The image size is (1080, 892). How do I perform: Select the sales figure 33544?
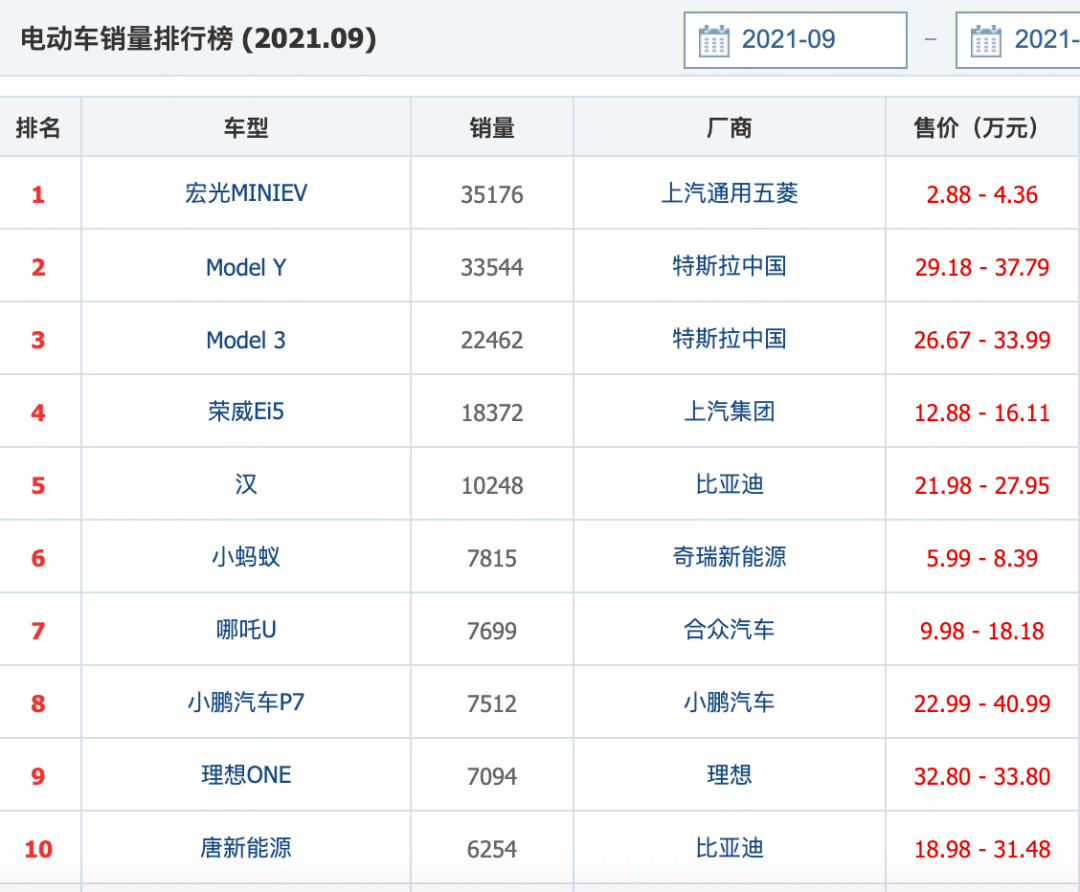tap(492, 267)
